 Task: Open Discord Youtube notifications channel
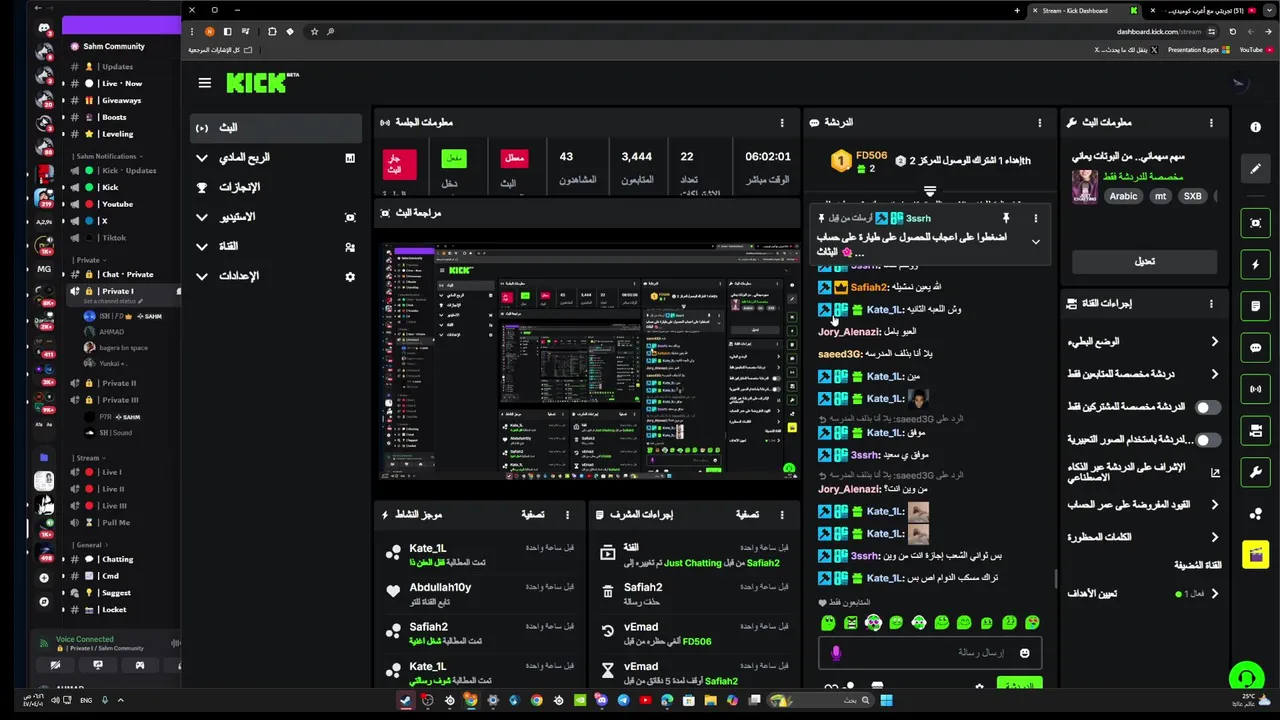point(117,204)
